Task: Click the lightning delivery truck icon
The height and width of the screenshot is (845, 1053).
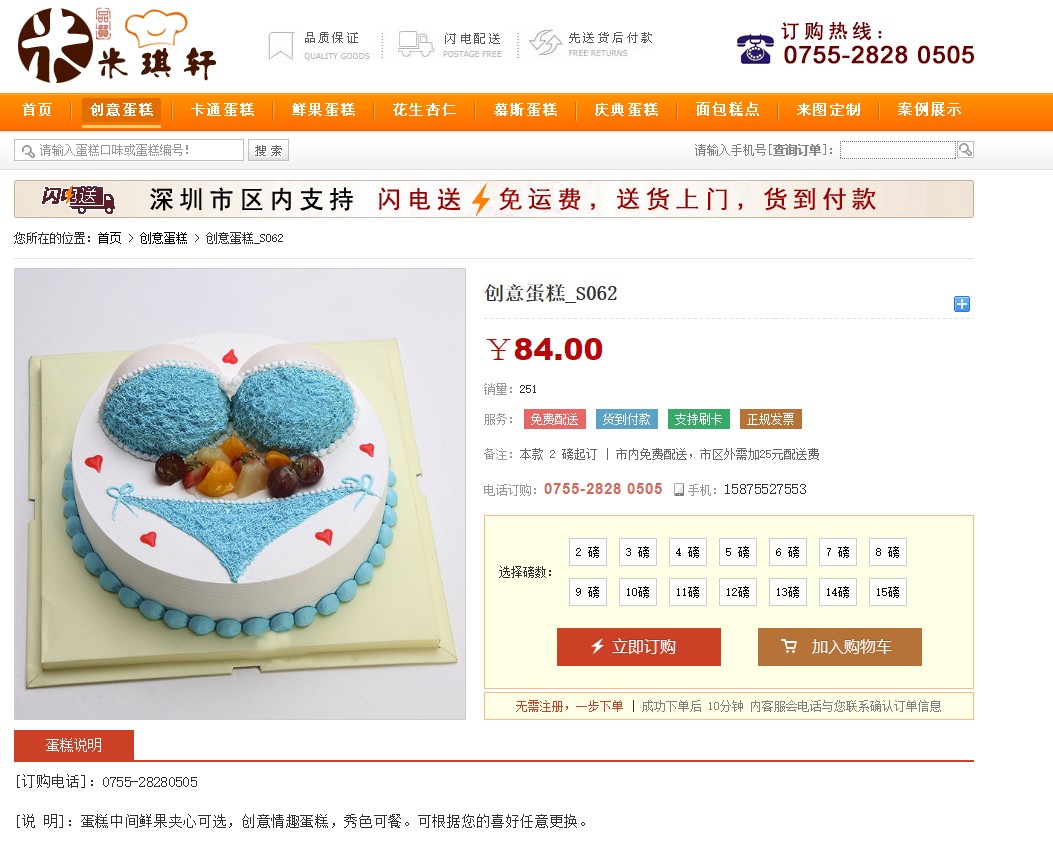Action: 415,44
